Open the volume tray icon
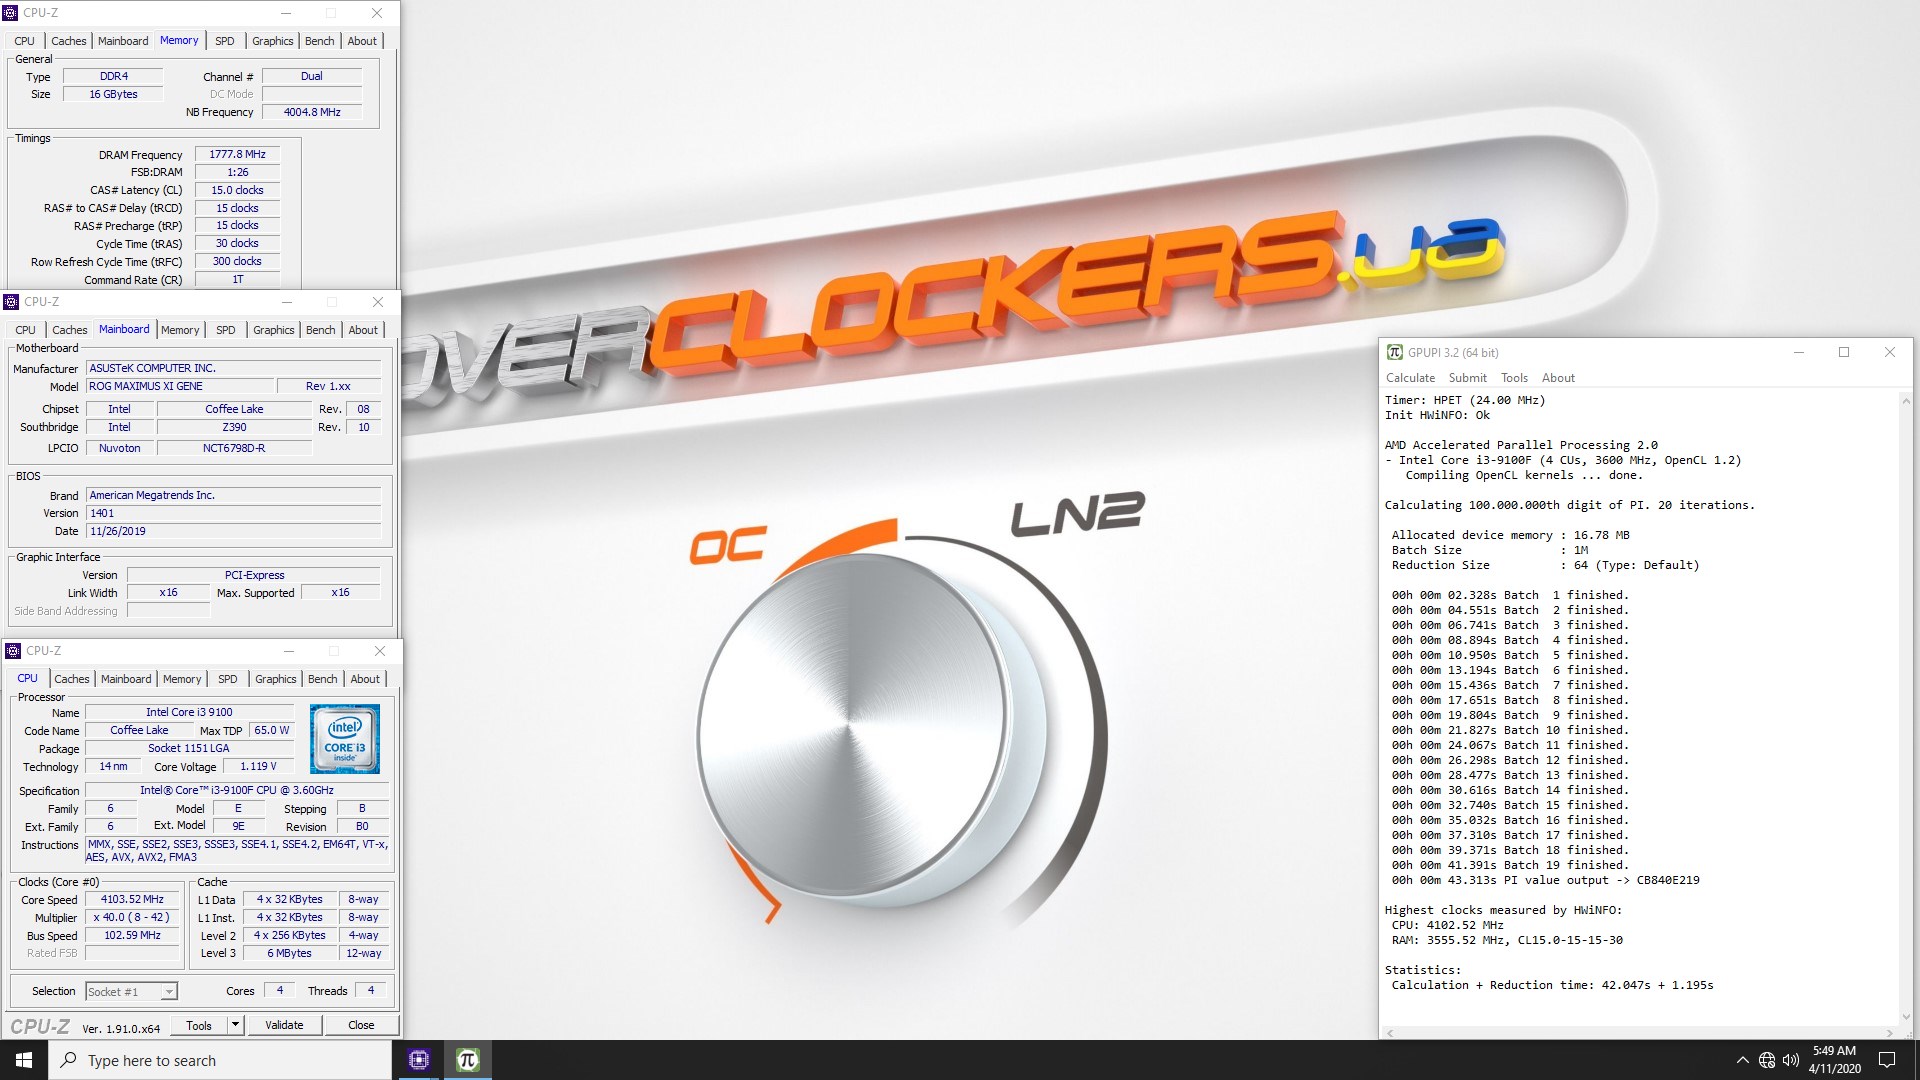1920x1080 pixels. (x=1790, y=1060)
